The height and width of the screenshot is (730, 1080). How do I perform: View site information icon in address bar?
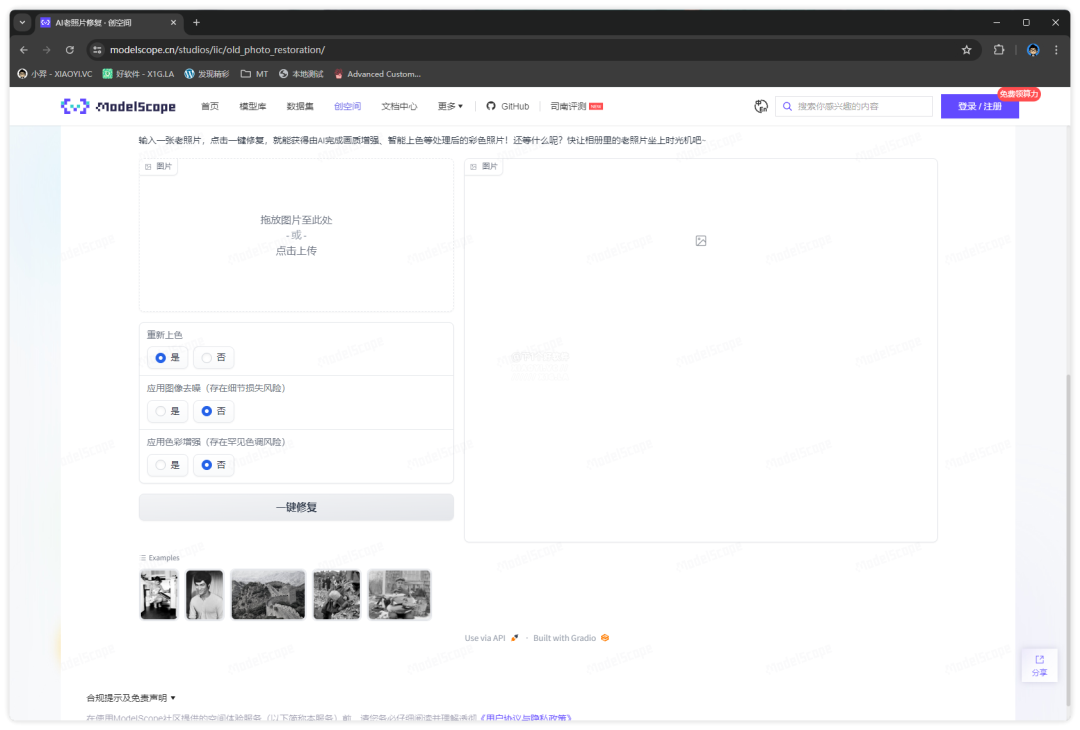[x=97, y=50]
